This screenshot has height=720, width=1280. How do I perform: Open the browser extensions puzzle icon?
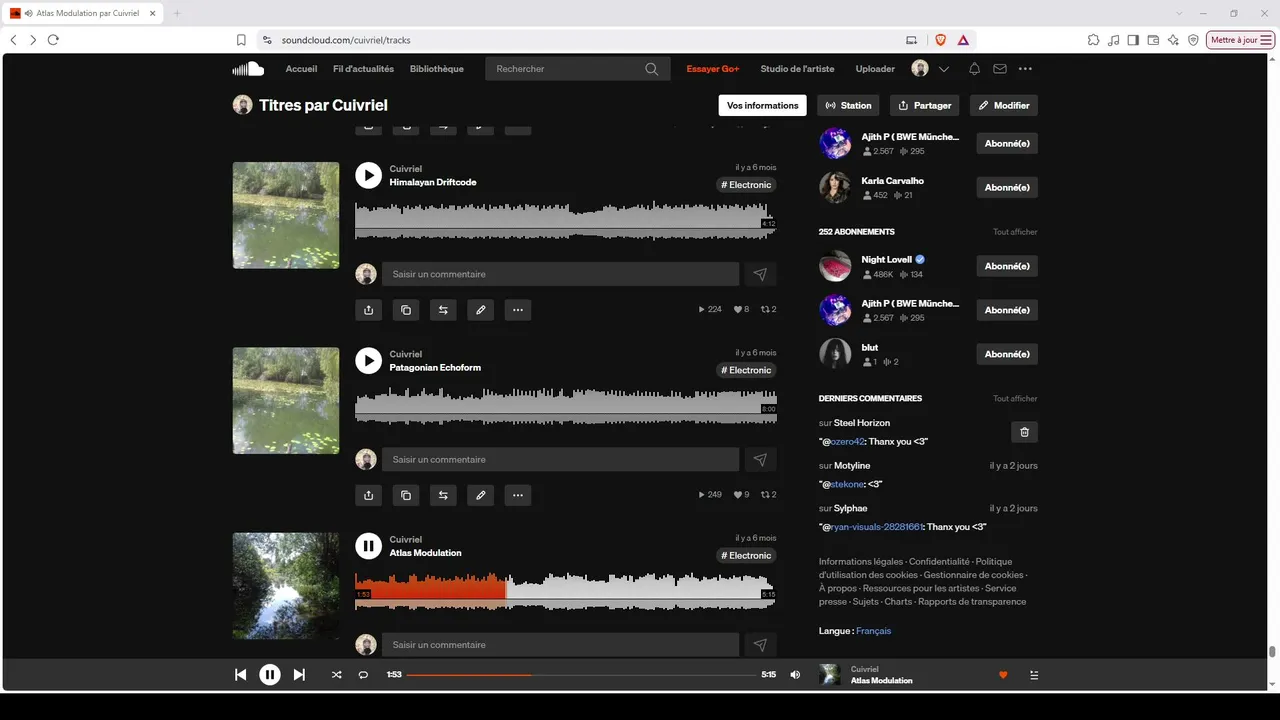click(x=1094, y=40)
